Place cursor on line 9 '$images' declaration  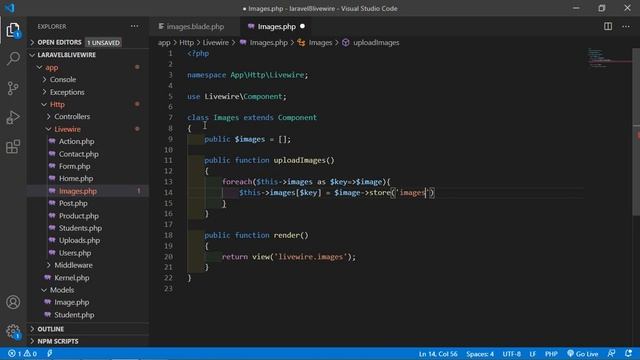[249, 139]
